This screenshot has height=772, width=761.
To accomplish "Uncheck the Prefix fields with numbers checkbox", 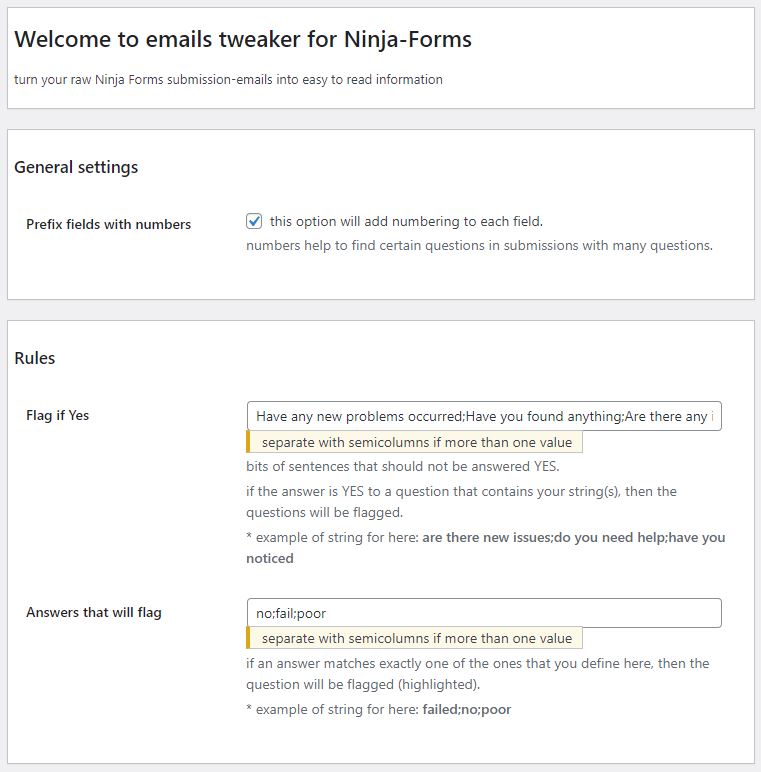I will coord(254,221).
